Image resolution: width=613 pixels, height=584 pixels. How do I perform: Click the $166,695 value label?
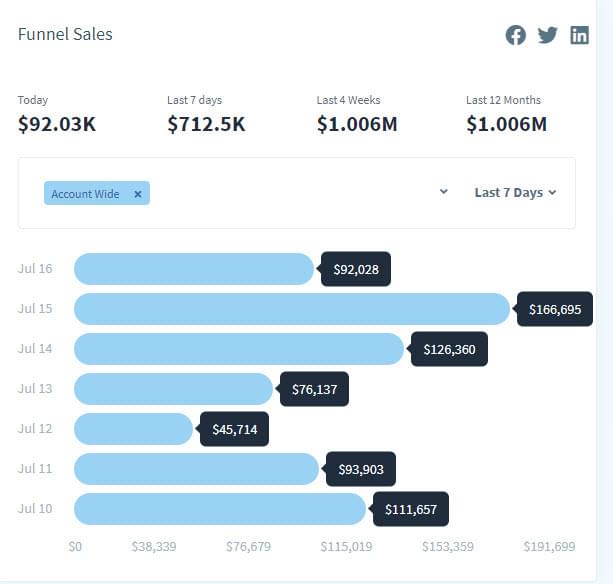coord(555,310)
